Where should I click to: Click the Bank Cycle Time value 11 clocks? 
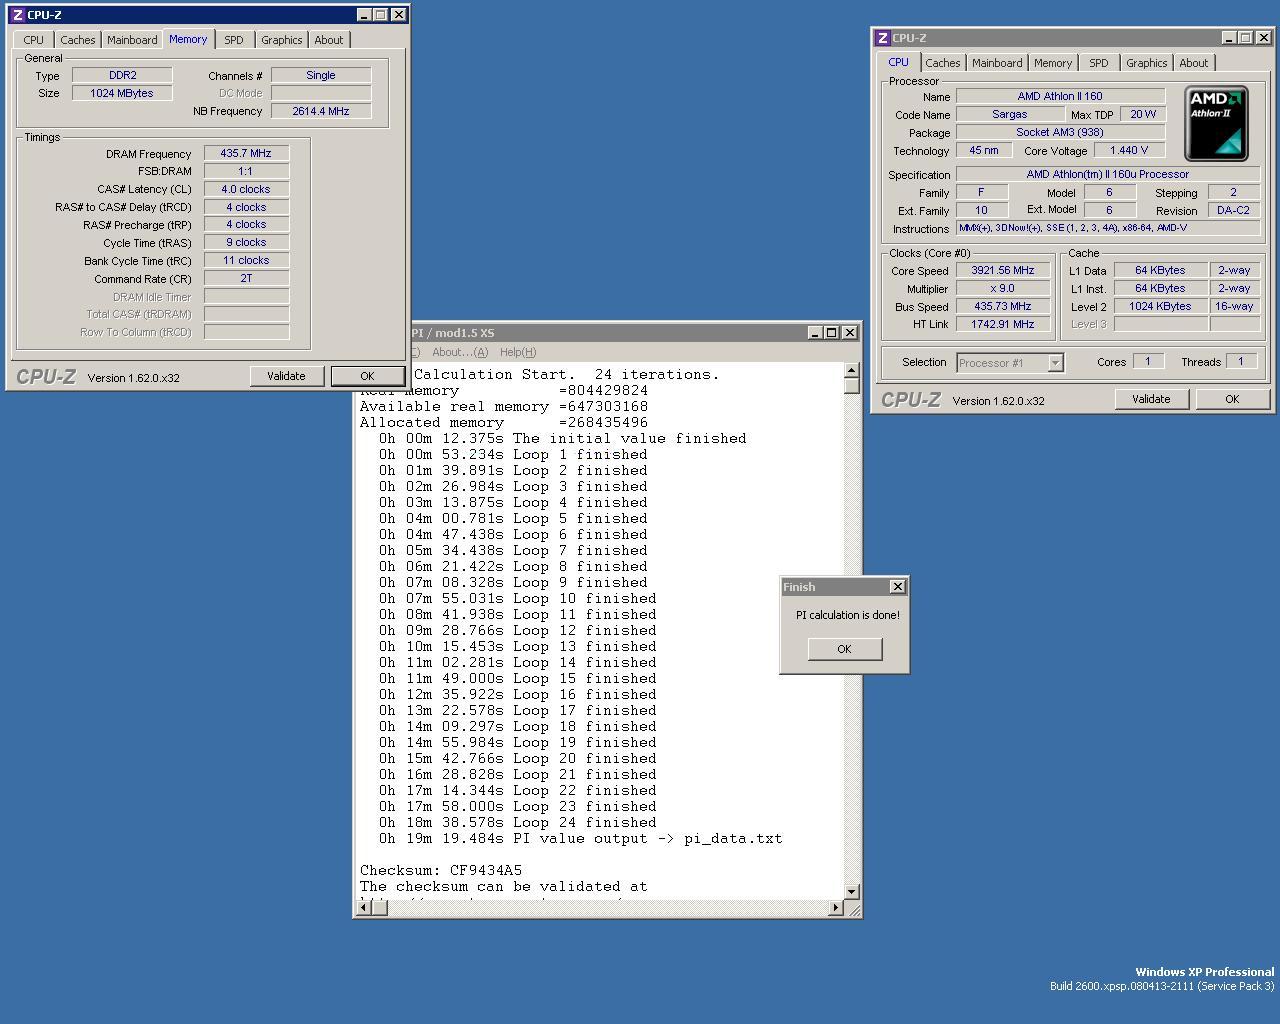pyautogui.click(x=246, y=260)
